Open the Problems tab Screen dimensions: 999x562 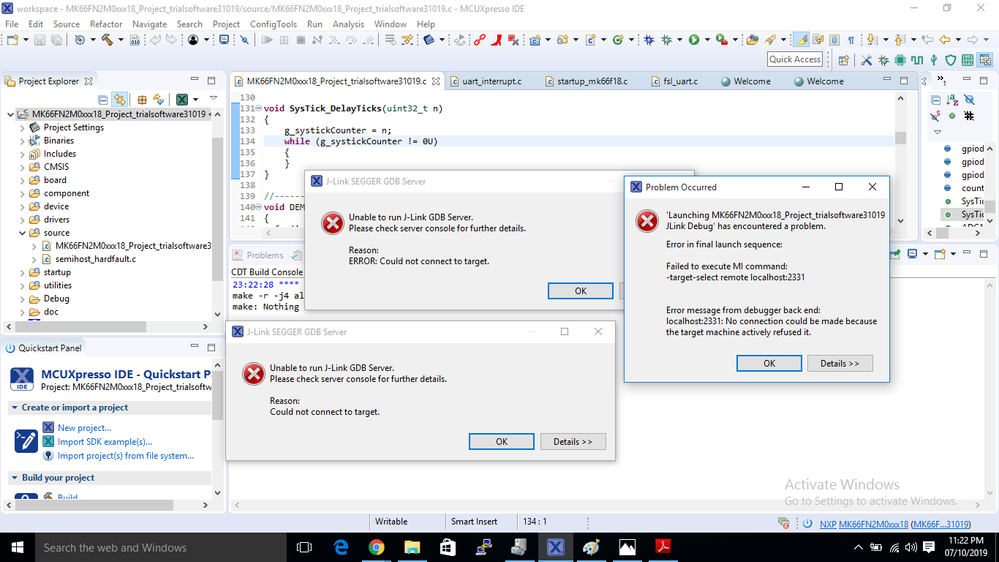pos(258,256)
